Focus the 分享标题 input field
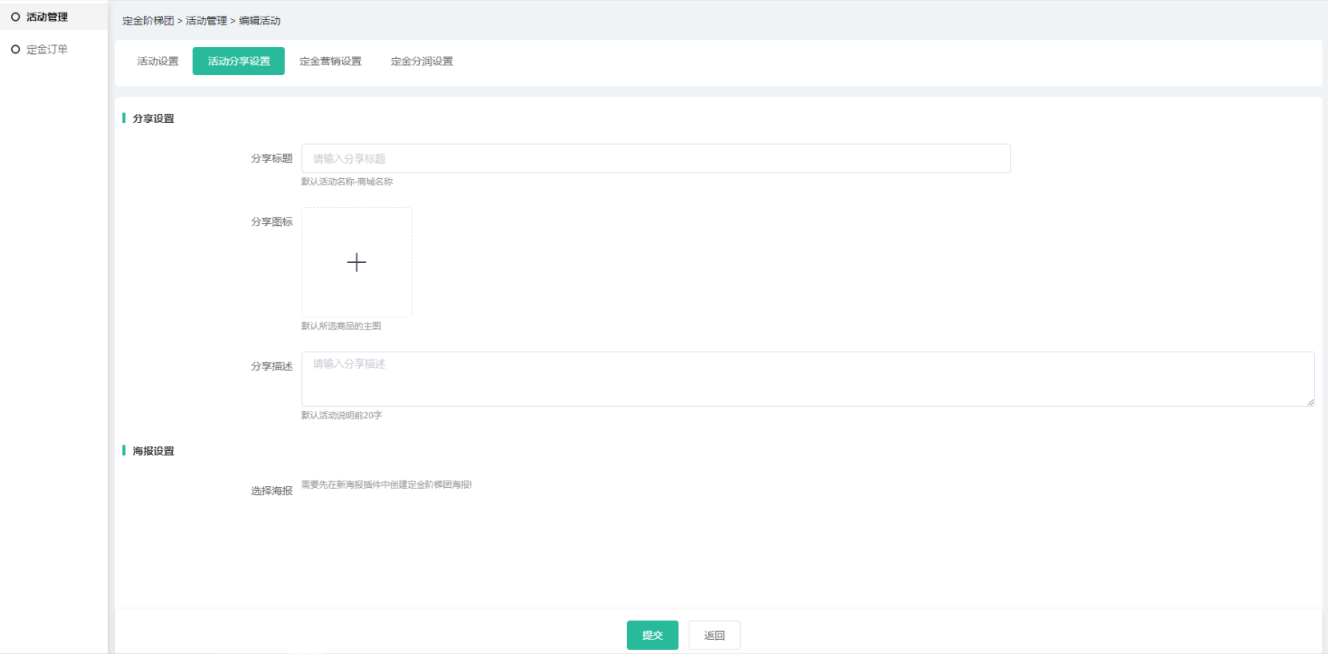This screenshot has width=1328, height=654. click(x=655, y=159)
